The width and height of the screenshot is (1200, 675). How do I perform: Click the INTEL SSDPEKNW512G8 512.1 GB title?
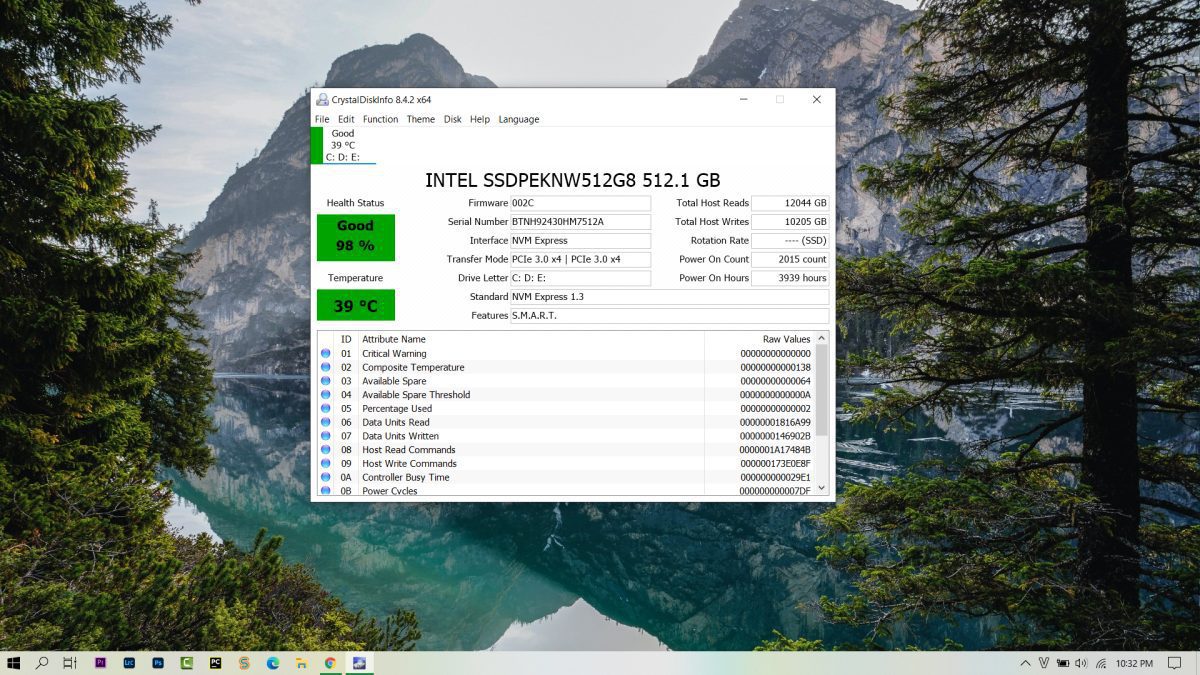point(573,180)
